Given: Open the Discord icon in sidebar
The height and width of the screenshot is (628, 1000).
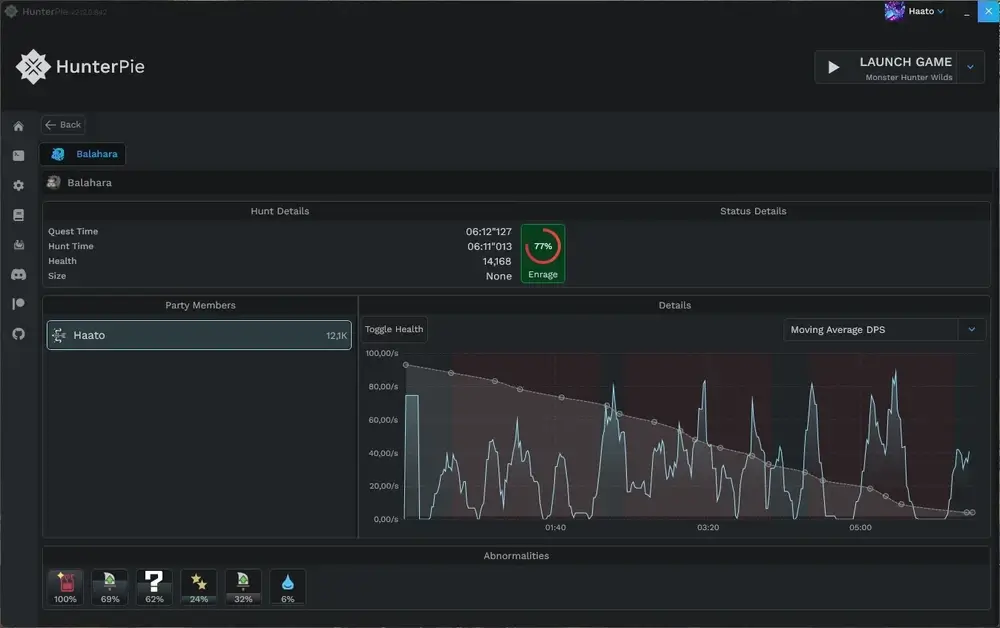Looking at the screenshot, I should [x=18, y=274].
